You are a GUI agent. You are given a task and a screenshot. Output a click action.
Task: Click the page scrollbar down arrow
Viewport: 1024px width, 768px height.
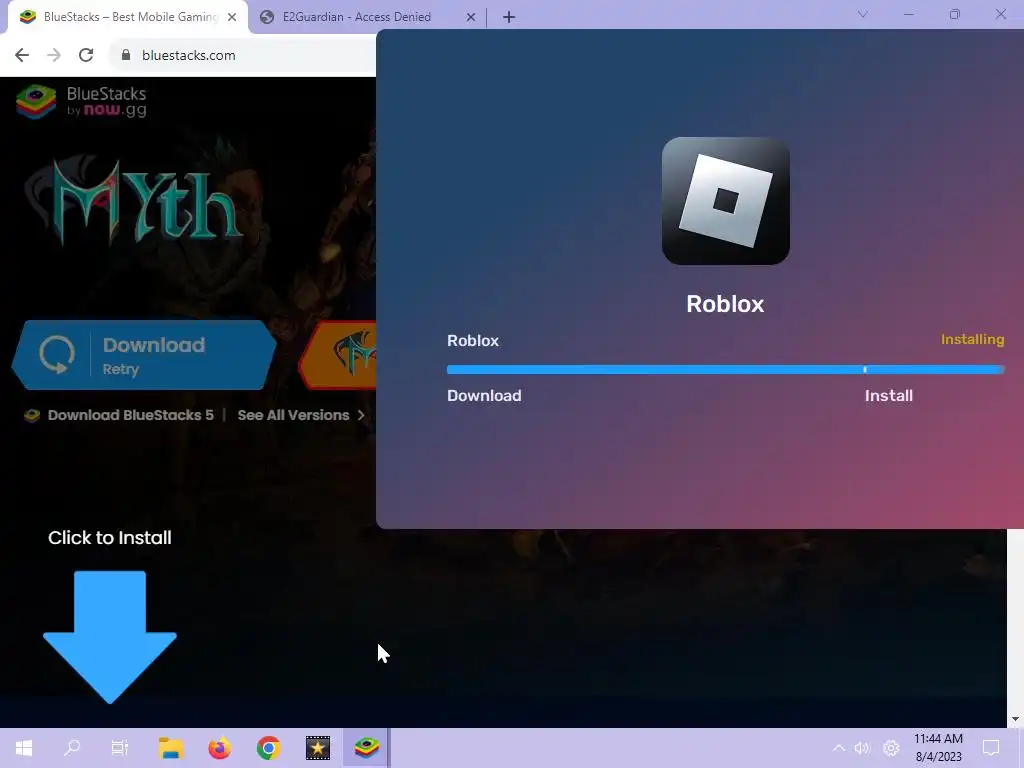(1016, 719)
